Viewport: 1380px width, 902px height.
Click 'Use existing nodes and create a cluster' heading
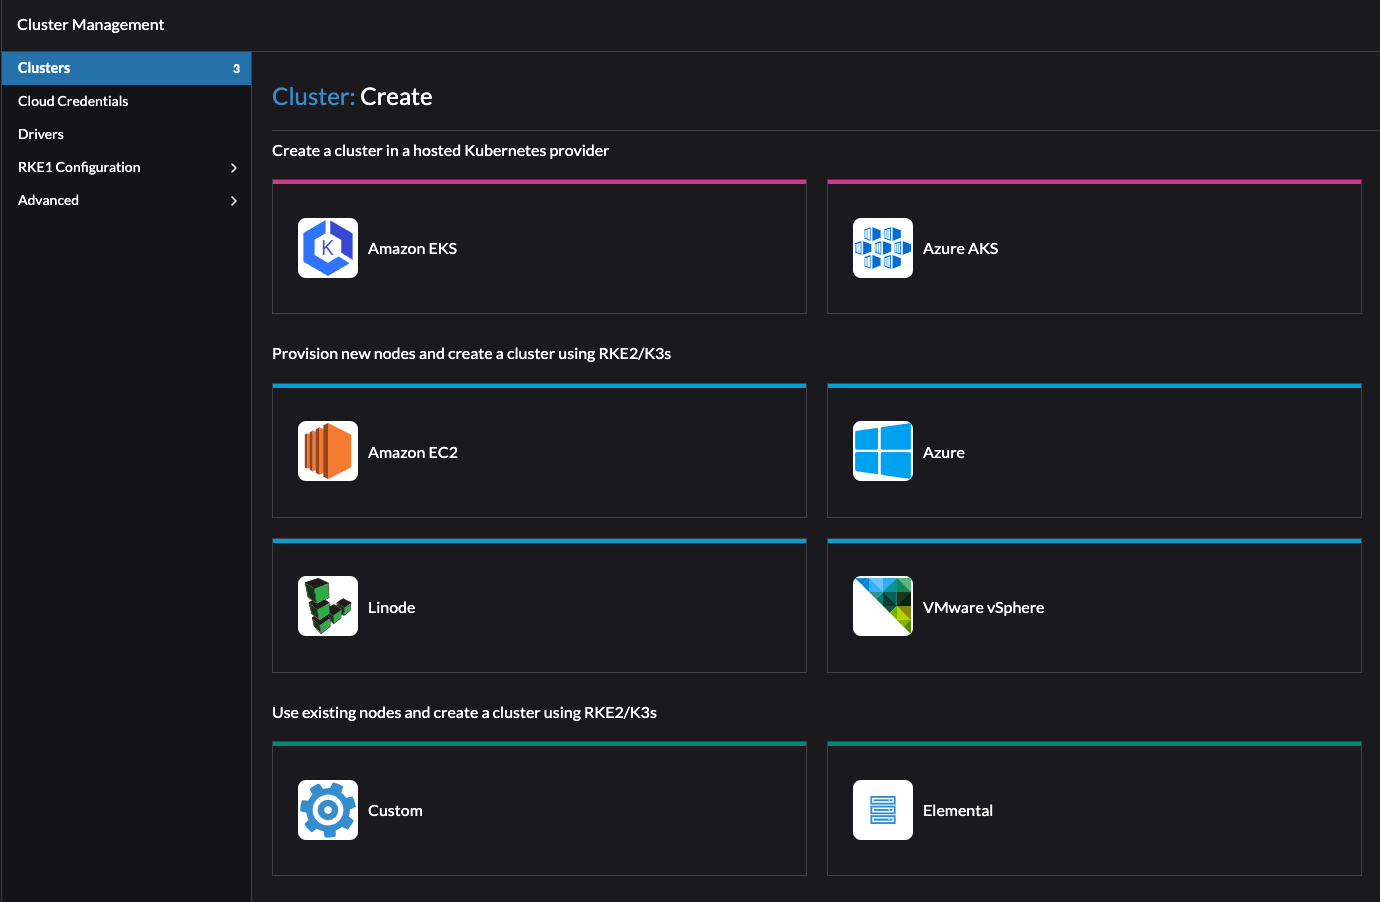(464, 712)
